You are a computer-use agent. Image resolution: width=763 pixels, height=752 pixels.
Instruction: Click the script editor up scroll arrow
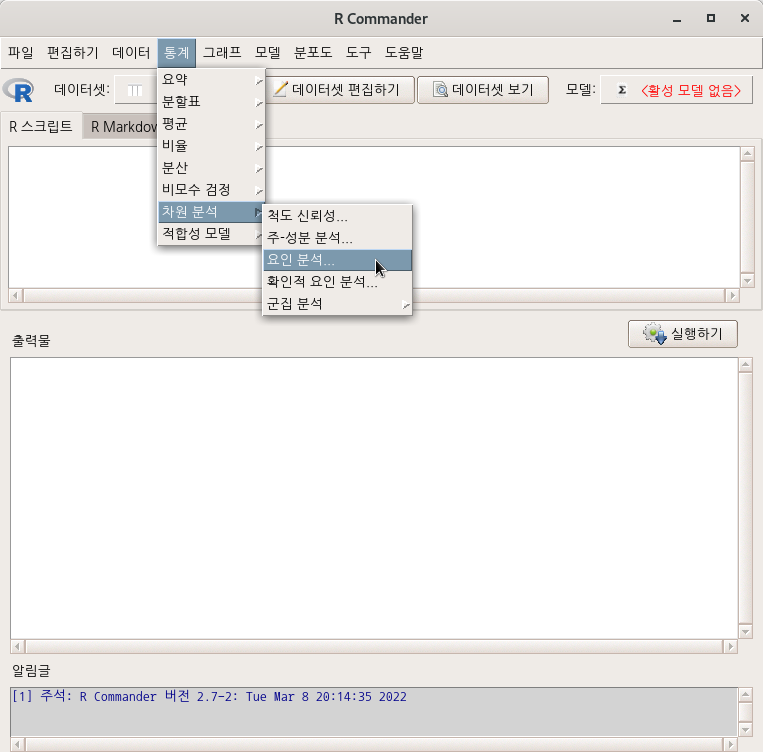[x=747, y=154]
